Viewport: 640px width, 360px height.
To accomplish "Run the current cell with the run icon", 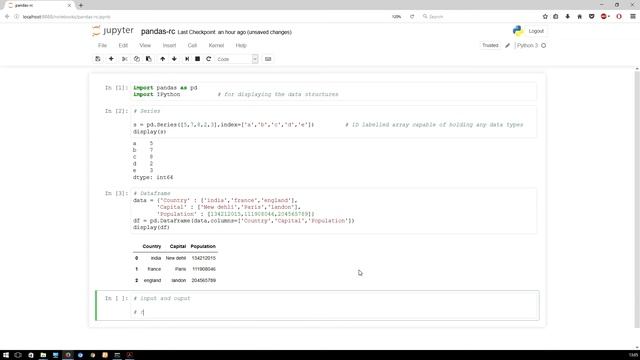I will click(187, 59).
